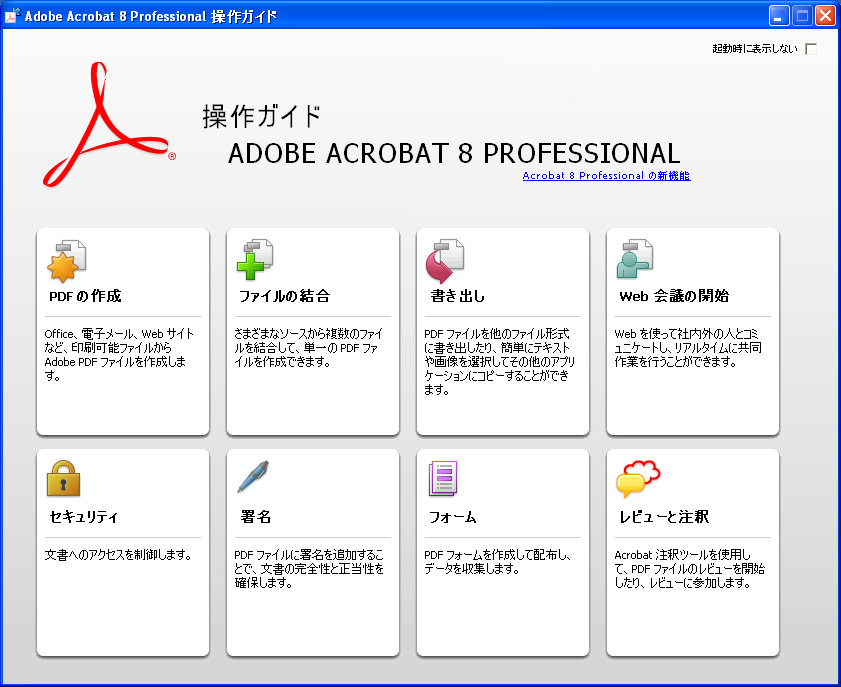Screen dimensions: 841x687
Task: Click the レビューと注釈 speech bubble icon
Action: click(x=638, y=478)
